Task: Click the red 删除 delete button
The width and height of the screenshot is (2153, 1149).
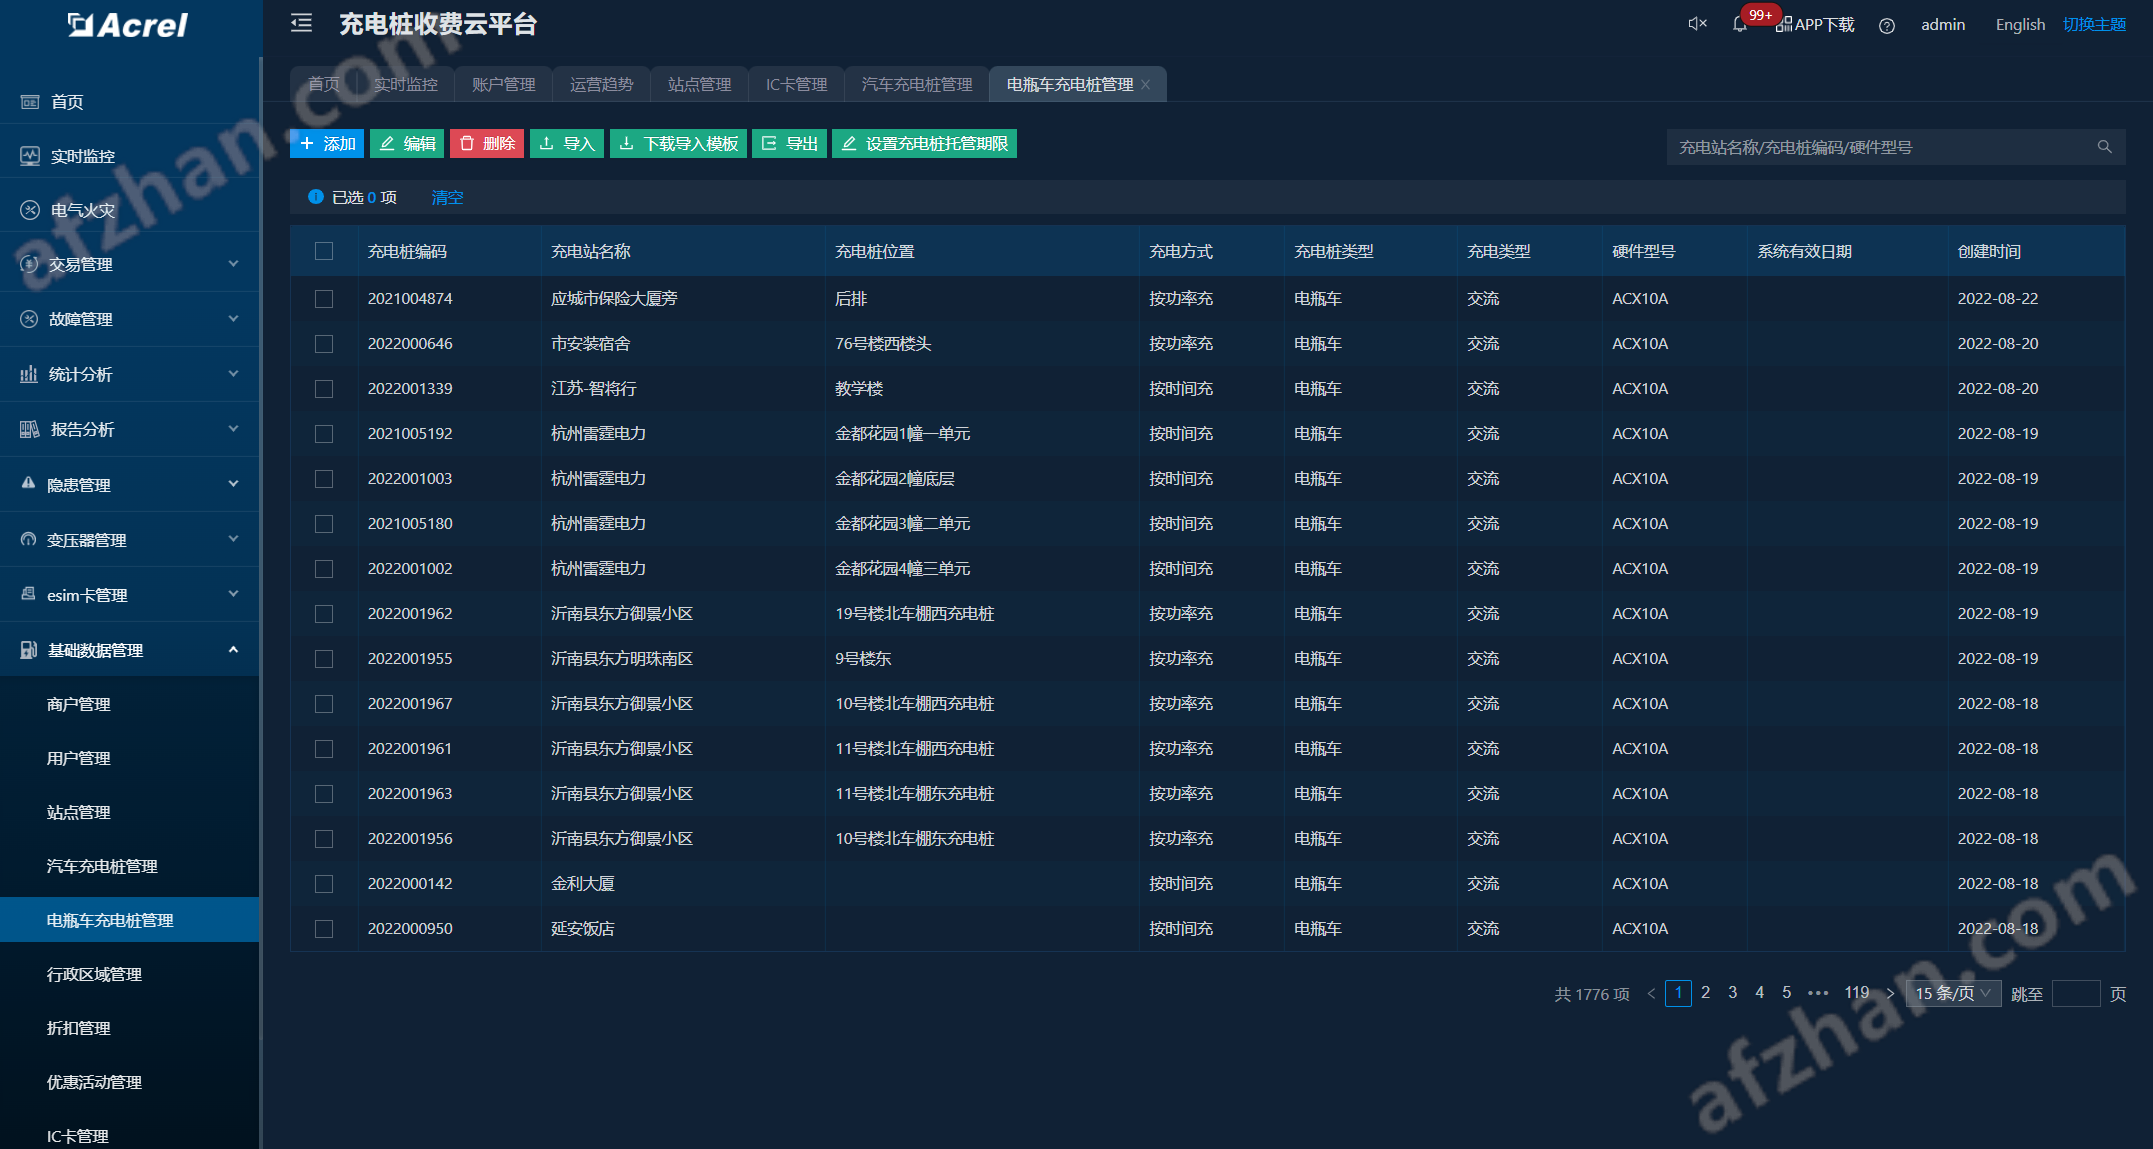Action: pyautogui.click(x=487, y=144)
